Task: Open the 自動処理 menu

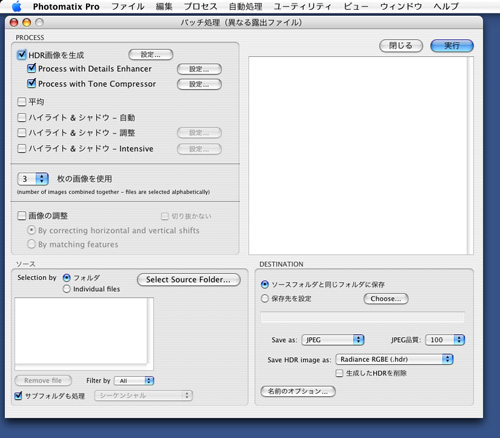Action: (246, 6)
